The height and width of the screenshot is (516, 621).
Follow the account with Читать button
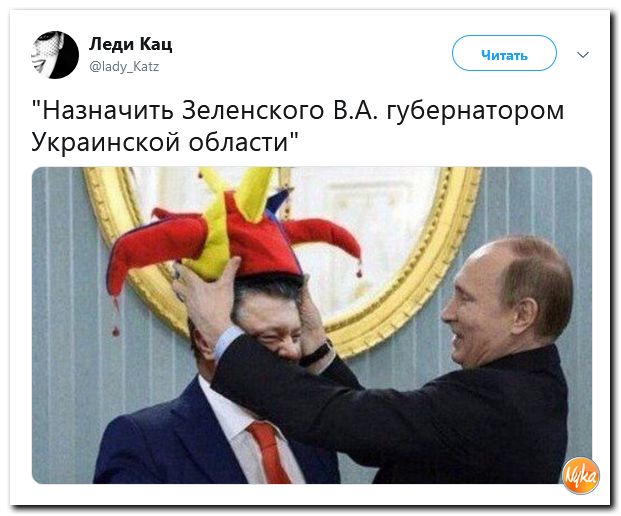(504, 53)
